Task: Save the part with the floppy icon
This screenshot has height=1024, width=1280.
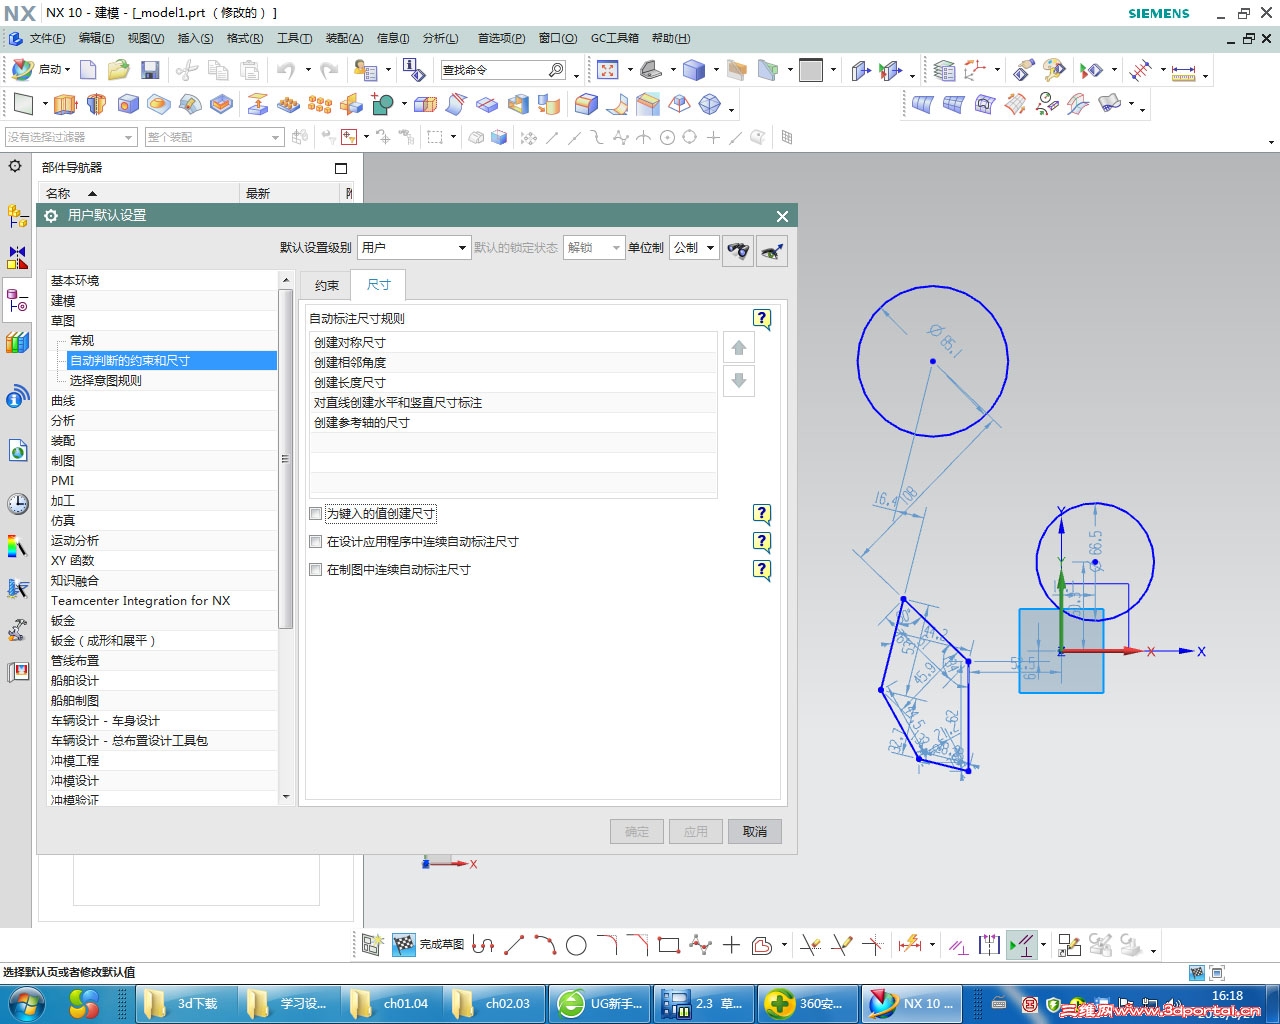Action: tap(150, 70)
